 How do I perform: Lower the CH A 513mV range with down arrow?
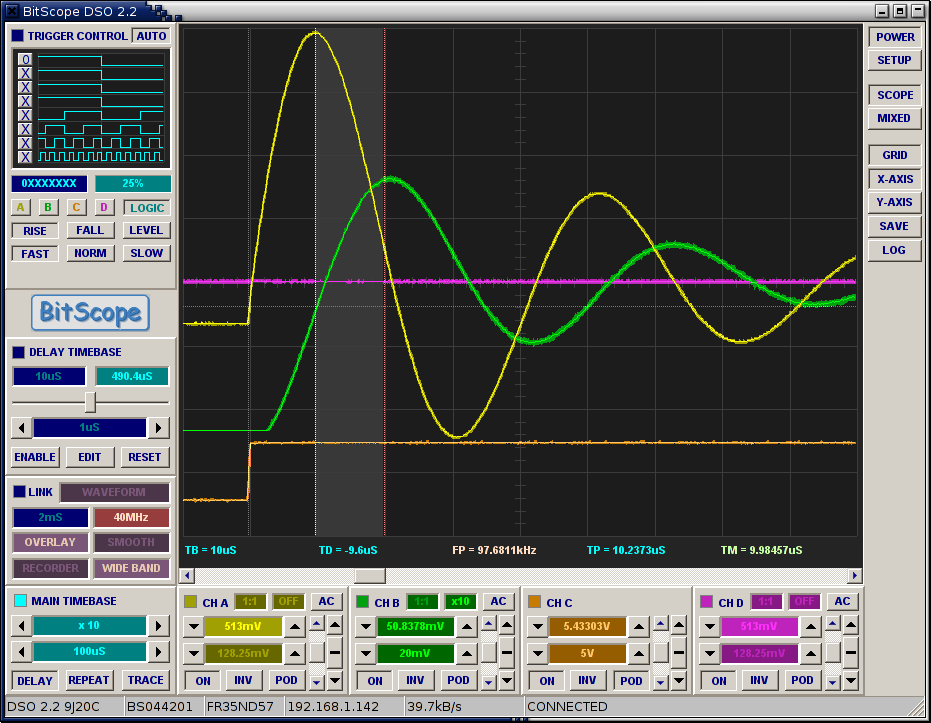(x=194, y=626)
